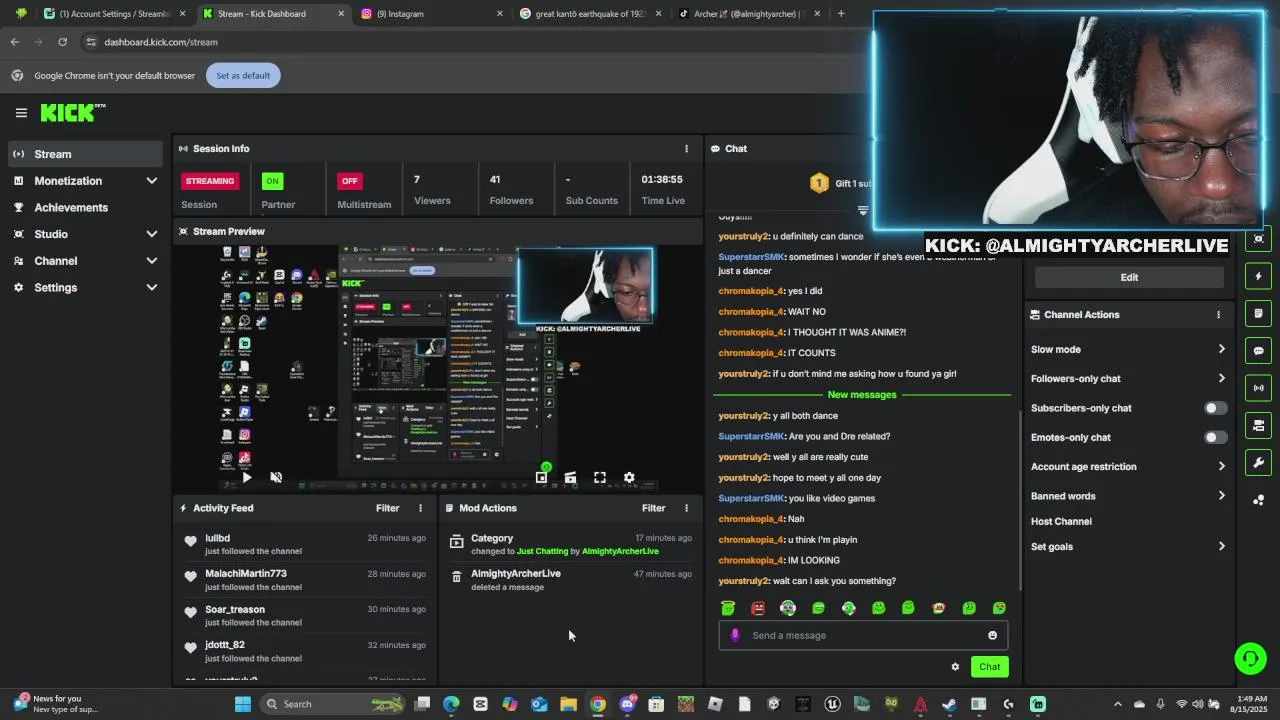Viewport: 1280px width, 720px height.
Task: Open Account age restriction options
Action: 1128,466
